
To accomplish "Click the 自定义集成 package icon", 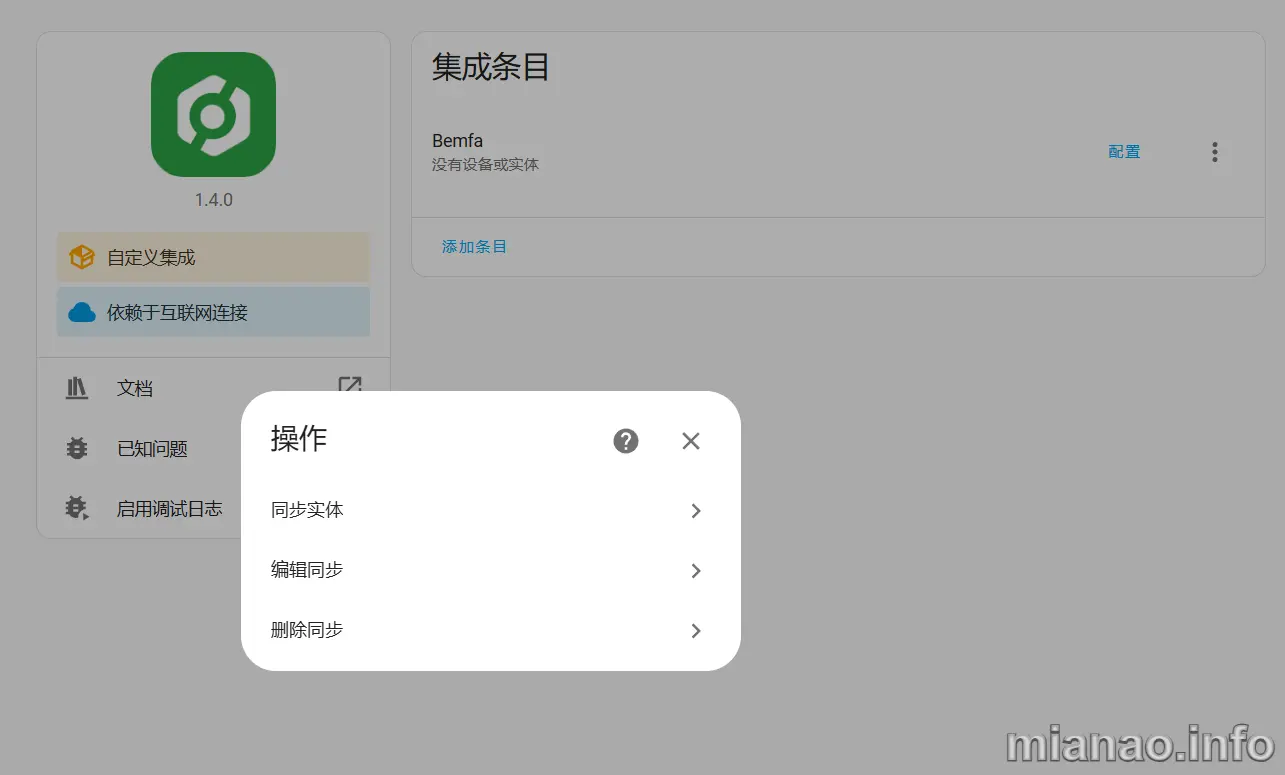I will pyautogui.click(x=82, y=258).
